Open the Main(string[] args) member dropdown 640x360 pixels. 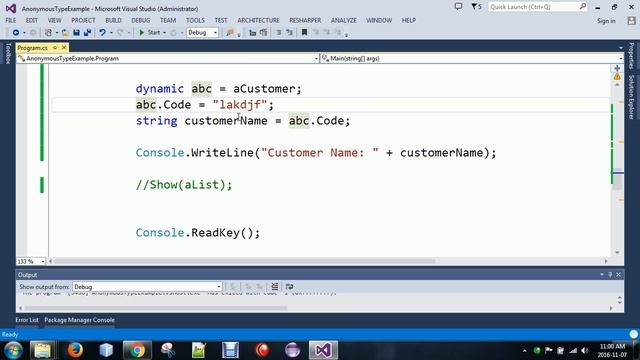pyautogui.click(x=471, y=58)
